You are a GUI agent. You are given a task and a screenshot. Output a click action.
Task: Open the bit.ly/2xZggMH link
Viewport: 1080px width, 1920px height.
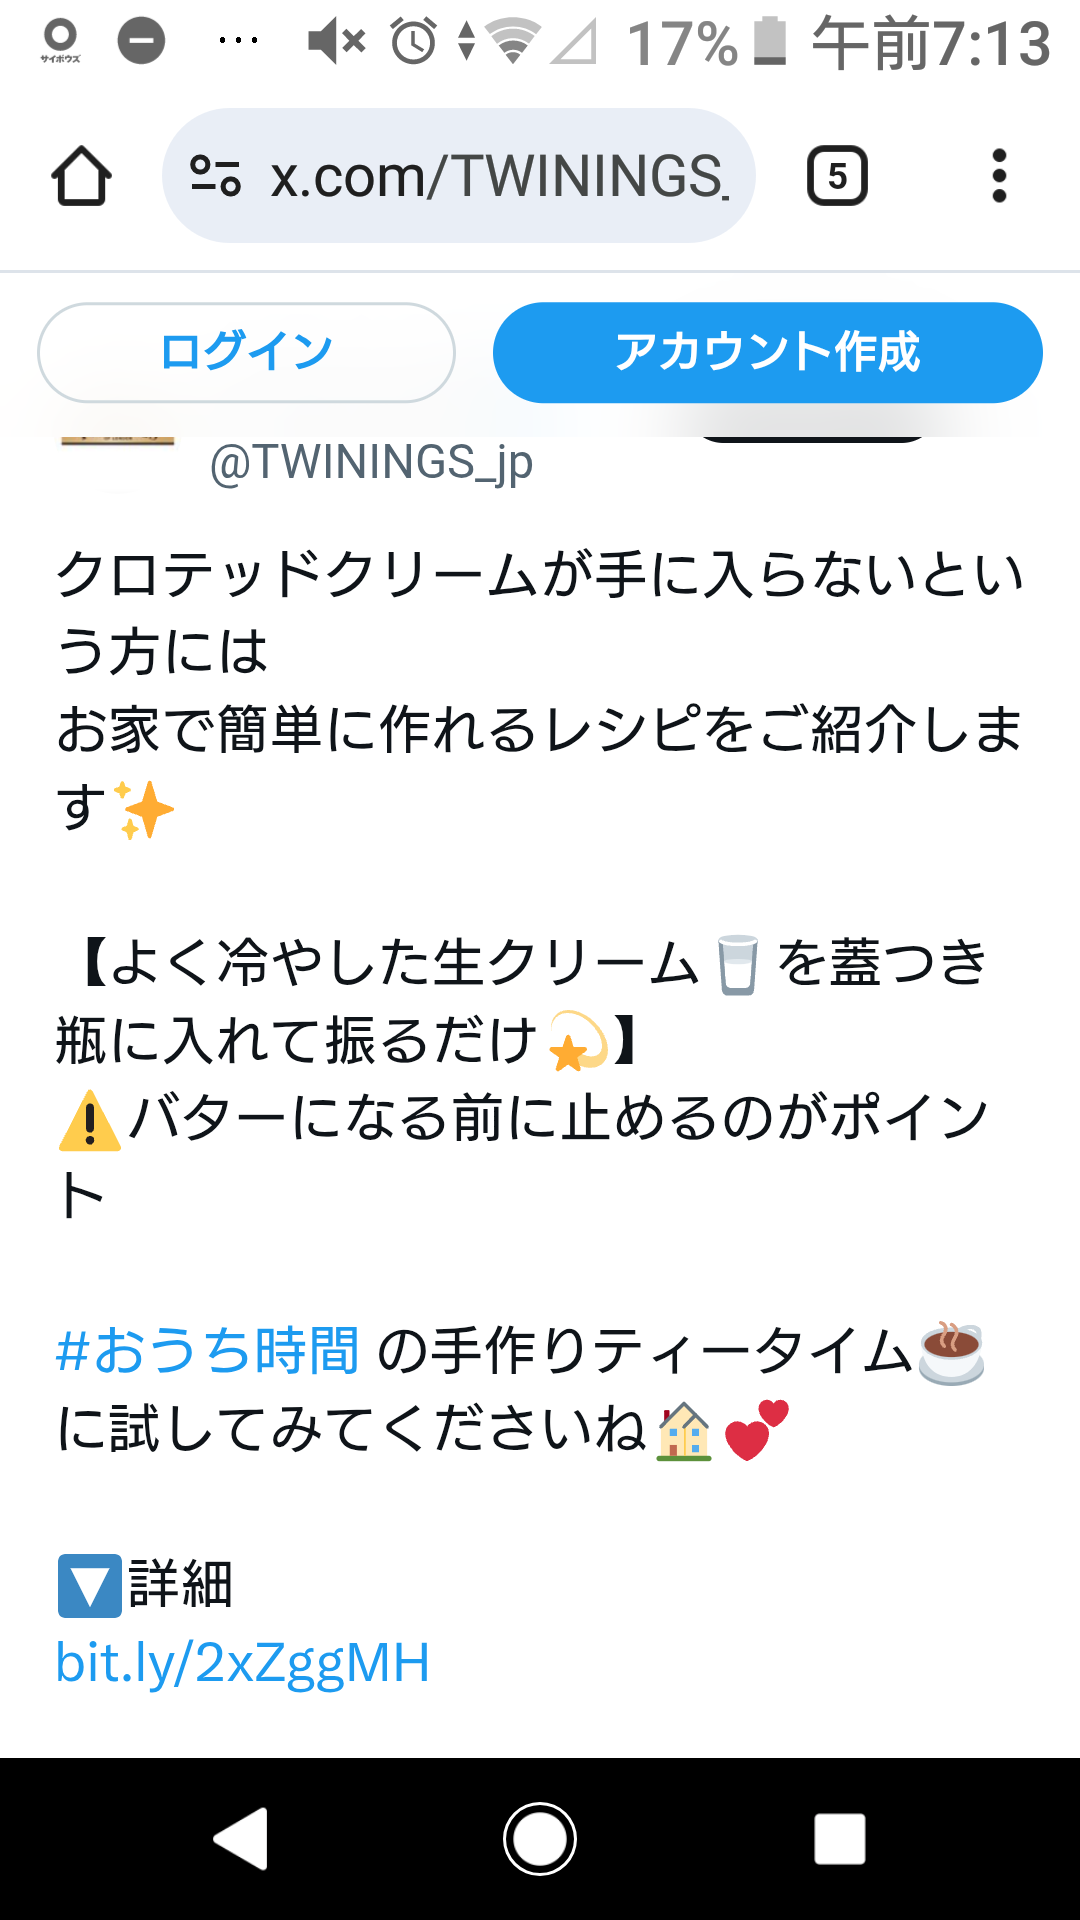[x=243, y=1663]
